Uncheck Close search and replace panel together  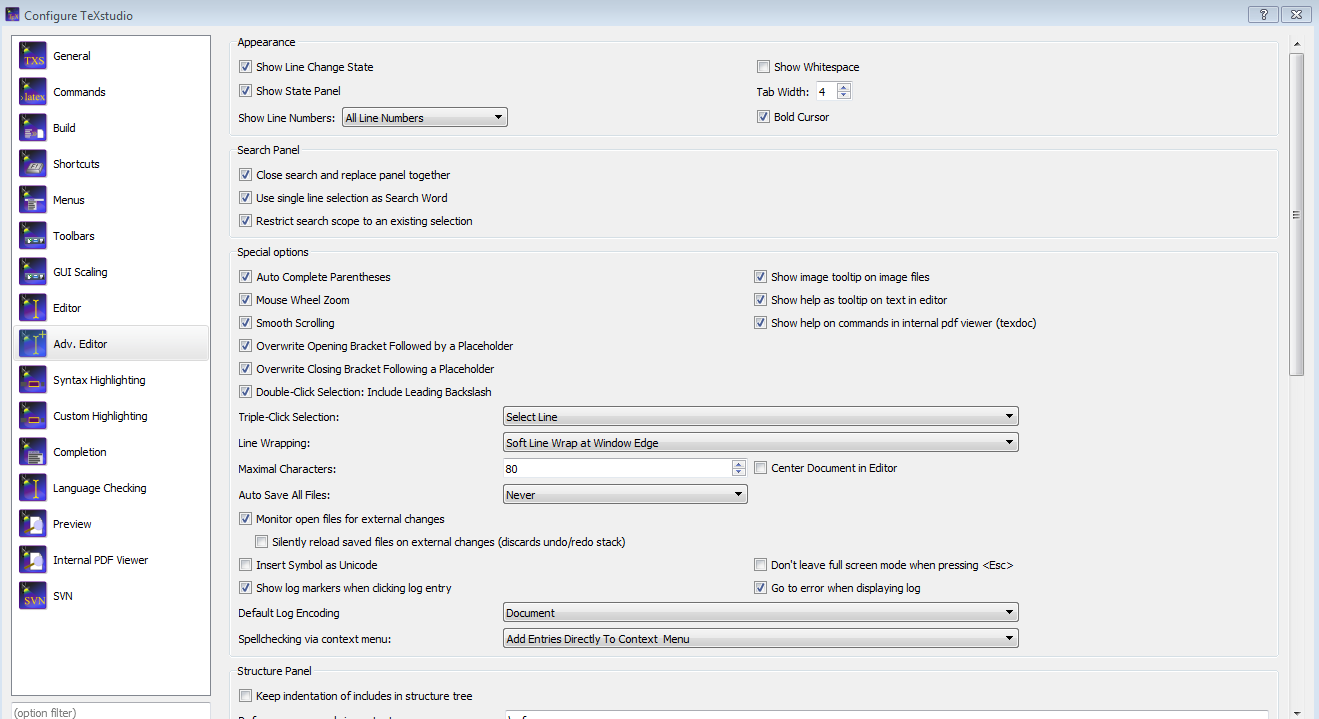click(x=246, y=175)
